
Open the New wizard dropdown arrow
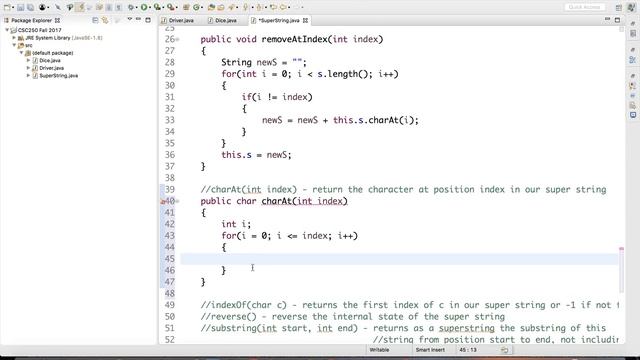pyautogui.click(x=13, y=7)
